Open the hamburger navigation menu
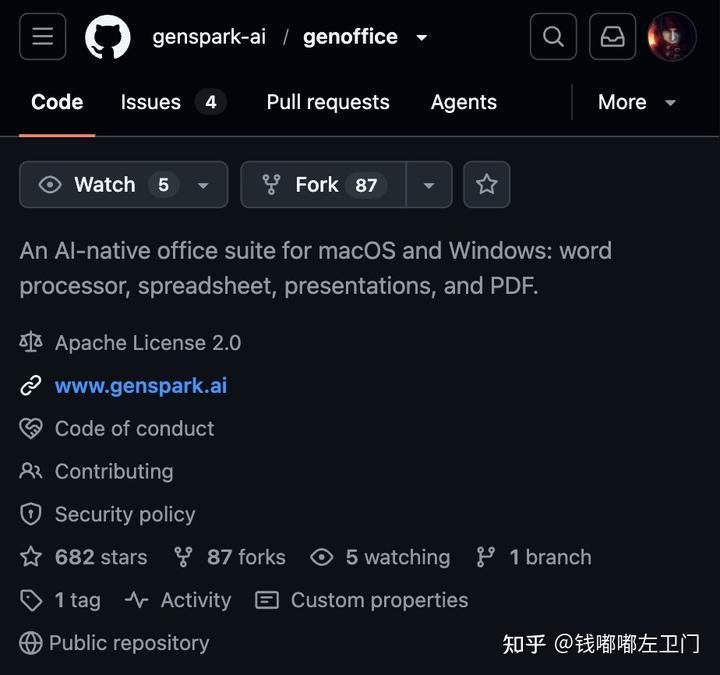This screenshot has width=720, height=675. [43, 37]
